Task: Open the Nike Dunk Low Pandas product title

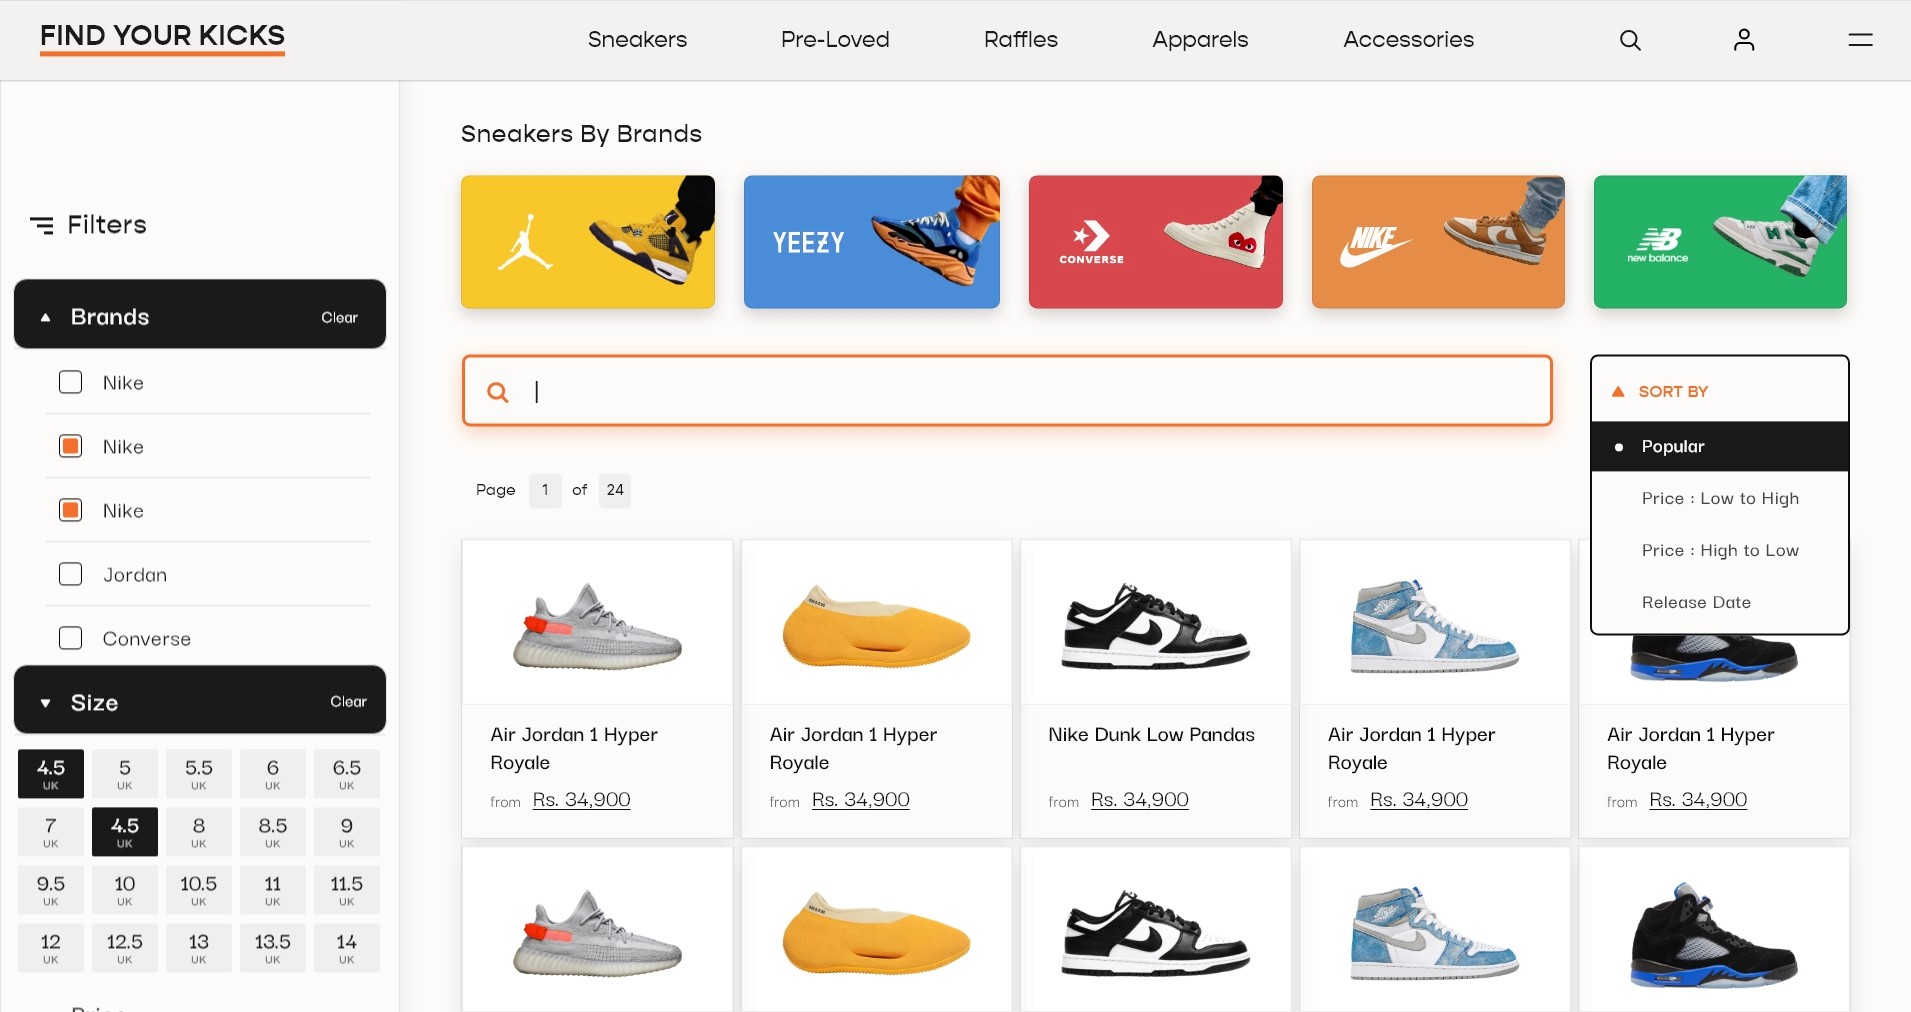Action: (x=1151, y=735)
